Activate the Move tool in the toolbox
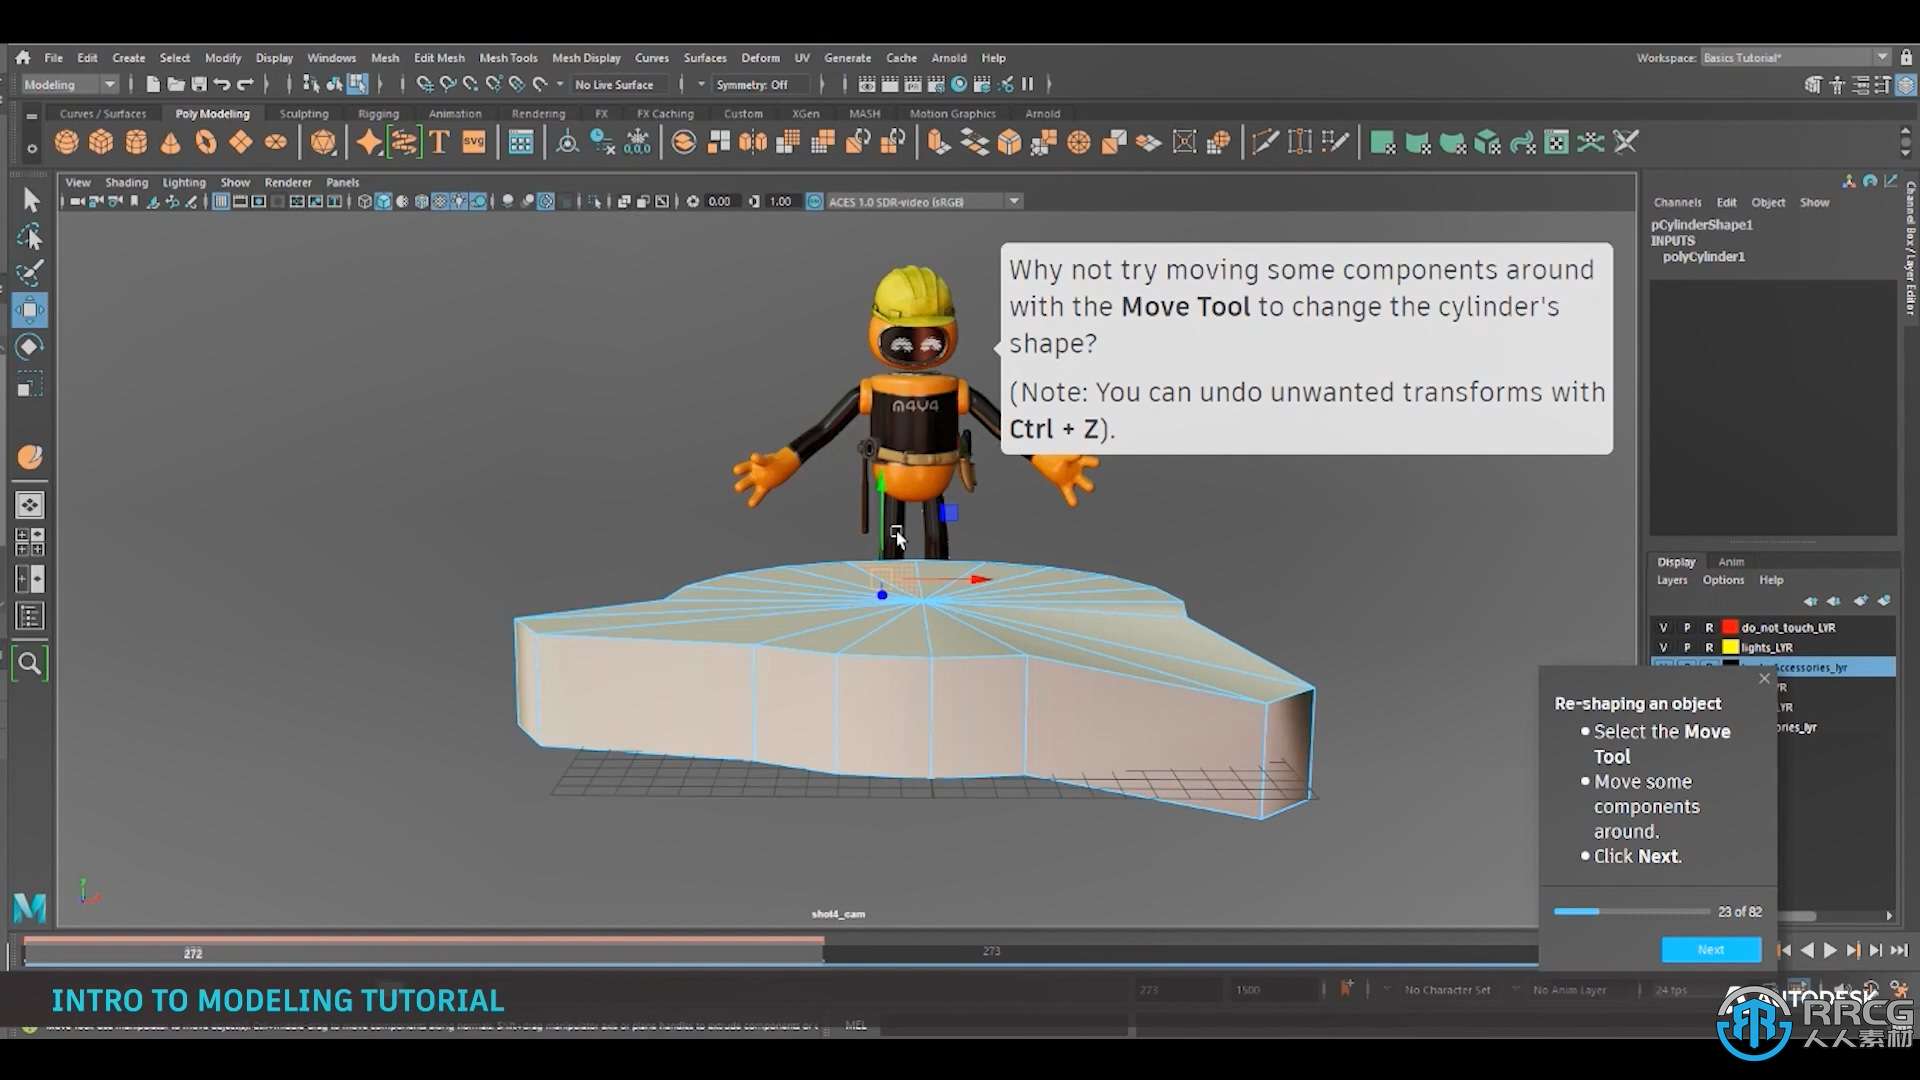The image size is (1920, 1080). (x=30, y=310)
